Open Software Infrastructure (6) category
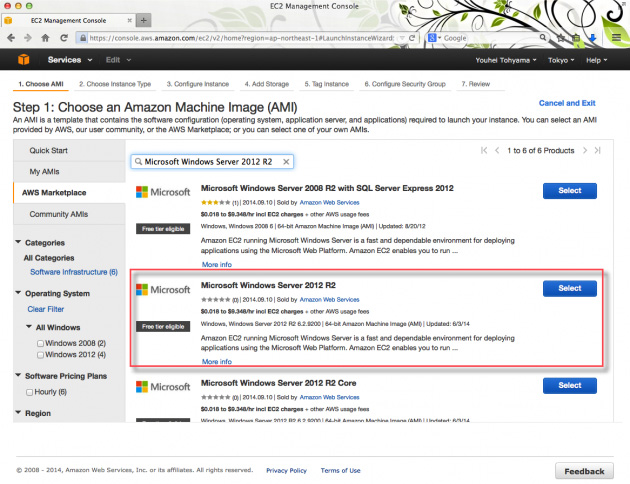The width and height of the screenshot is (630, 484). (74, 272)
